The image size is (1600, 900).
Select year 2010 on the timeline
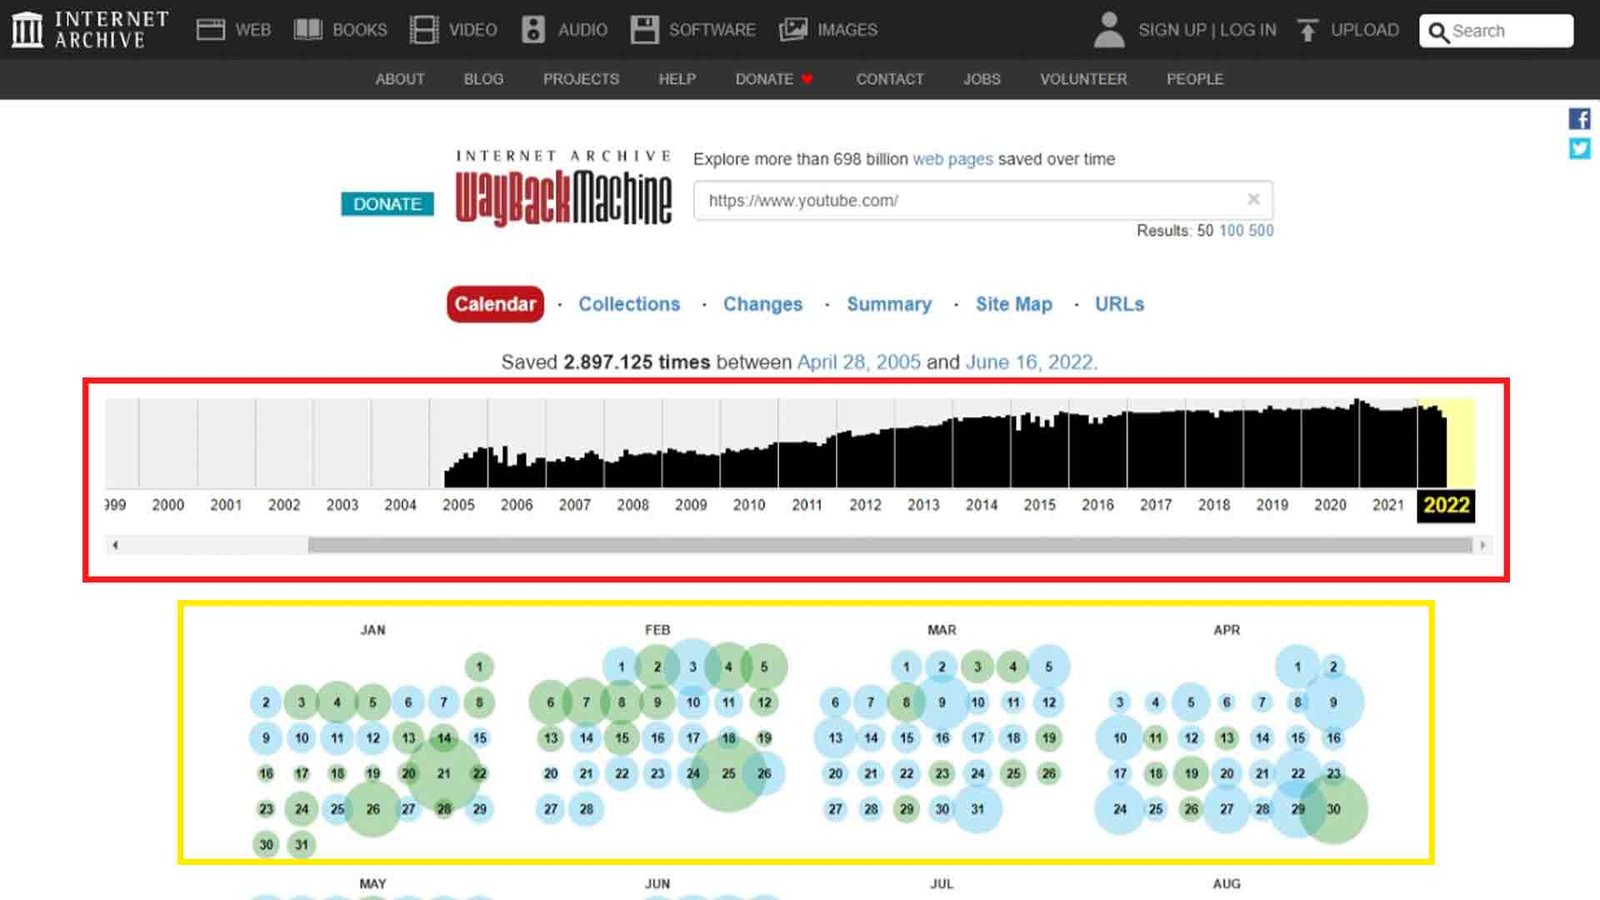click(x=749, y=505)
